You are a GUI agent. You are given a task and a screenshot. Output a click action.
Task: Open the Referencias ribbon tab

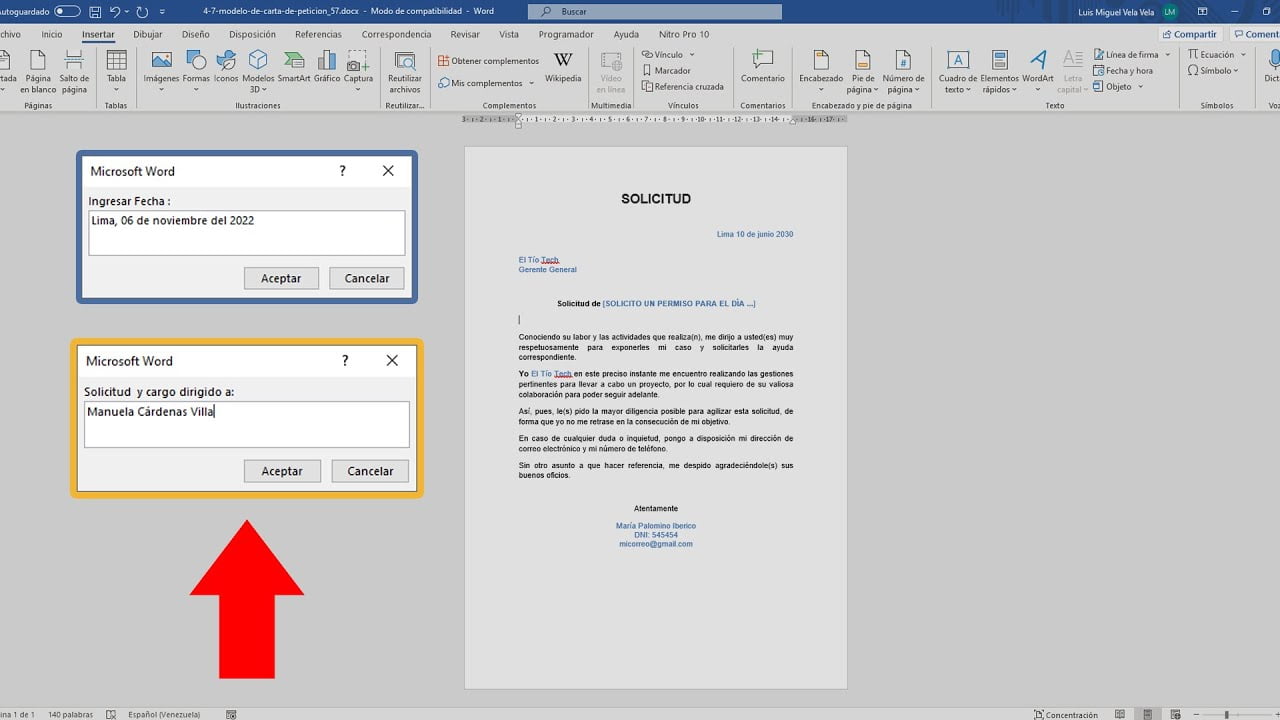(318, 34)
